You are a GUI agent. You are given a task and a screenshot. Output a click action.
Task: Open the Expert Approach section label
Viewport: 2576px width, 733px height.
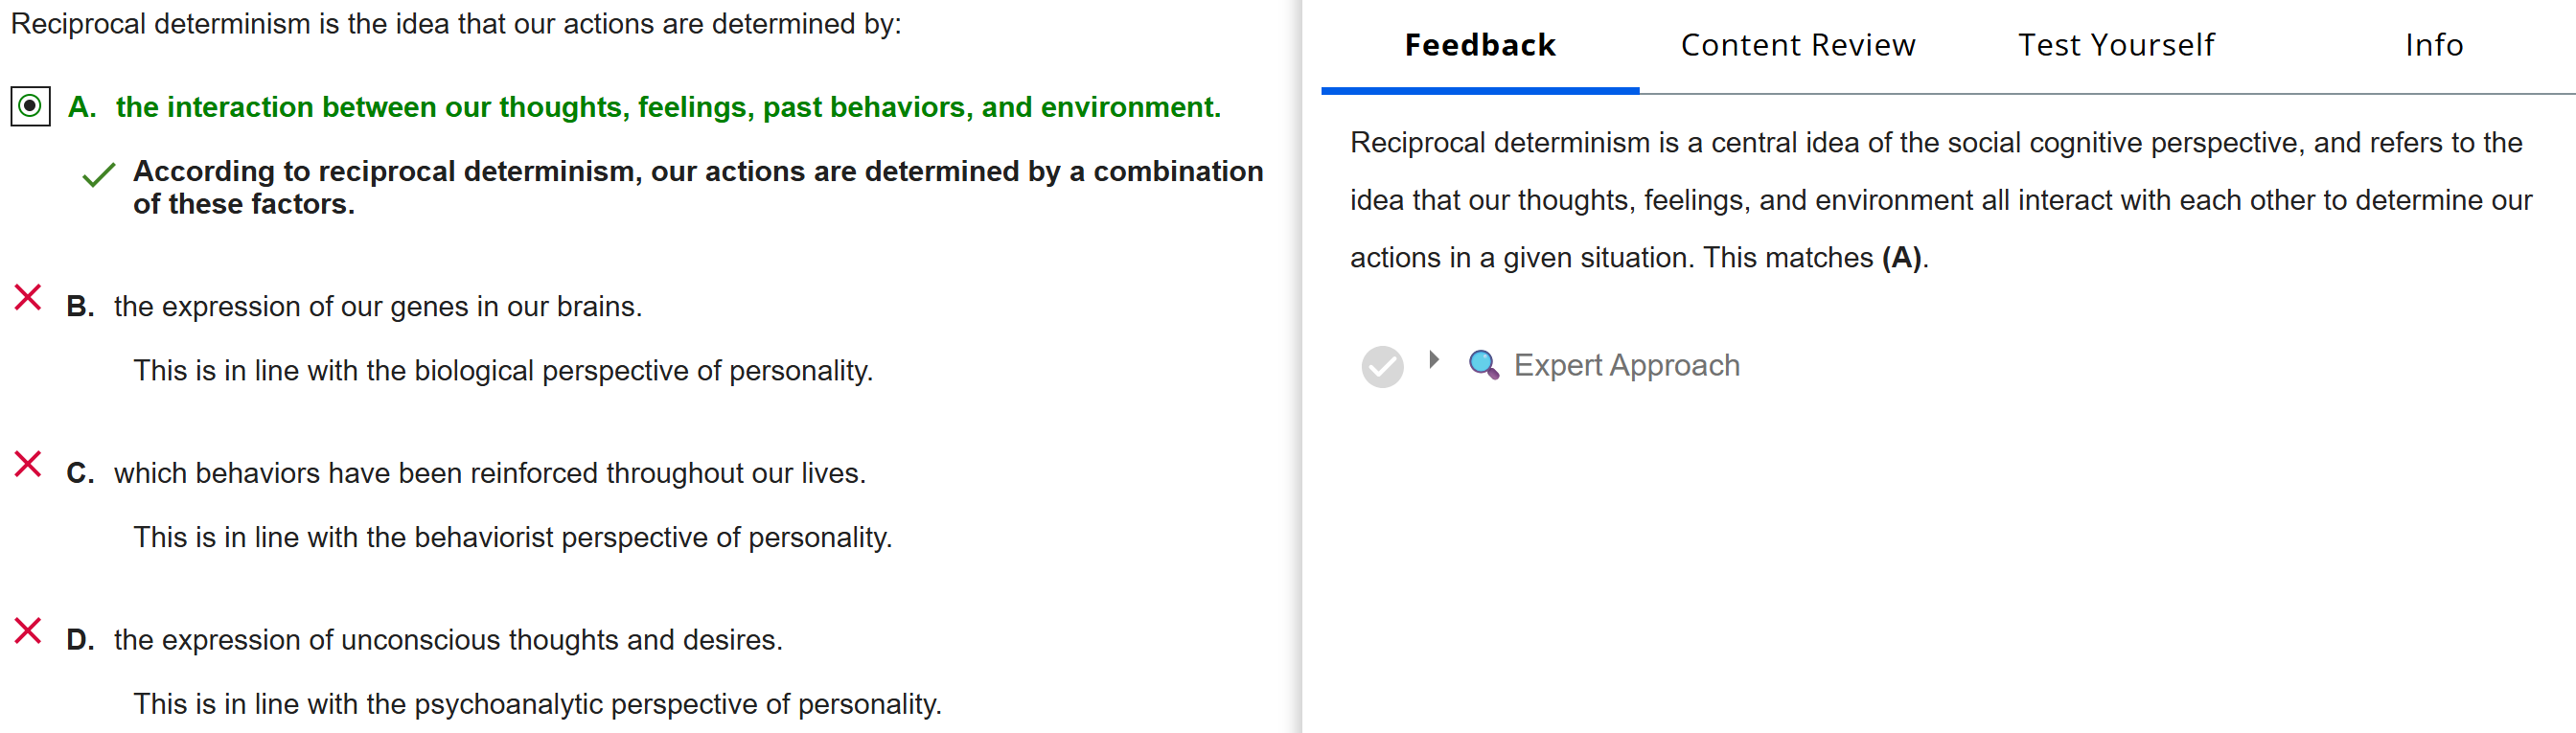pos(1626,365)
